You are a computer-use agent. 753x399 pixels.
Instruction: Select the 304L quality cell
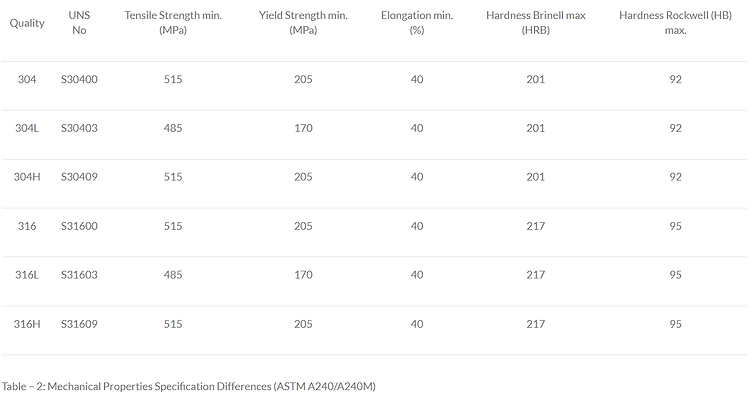(x=27, y=128)
